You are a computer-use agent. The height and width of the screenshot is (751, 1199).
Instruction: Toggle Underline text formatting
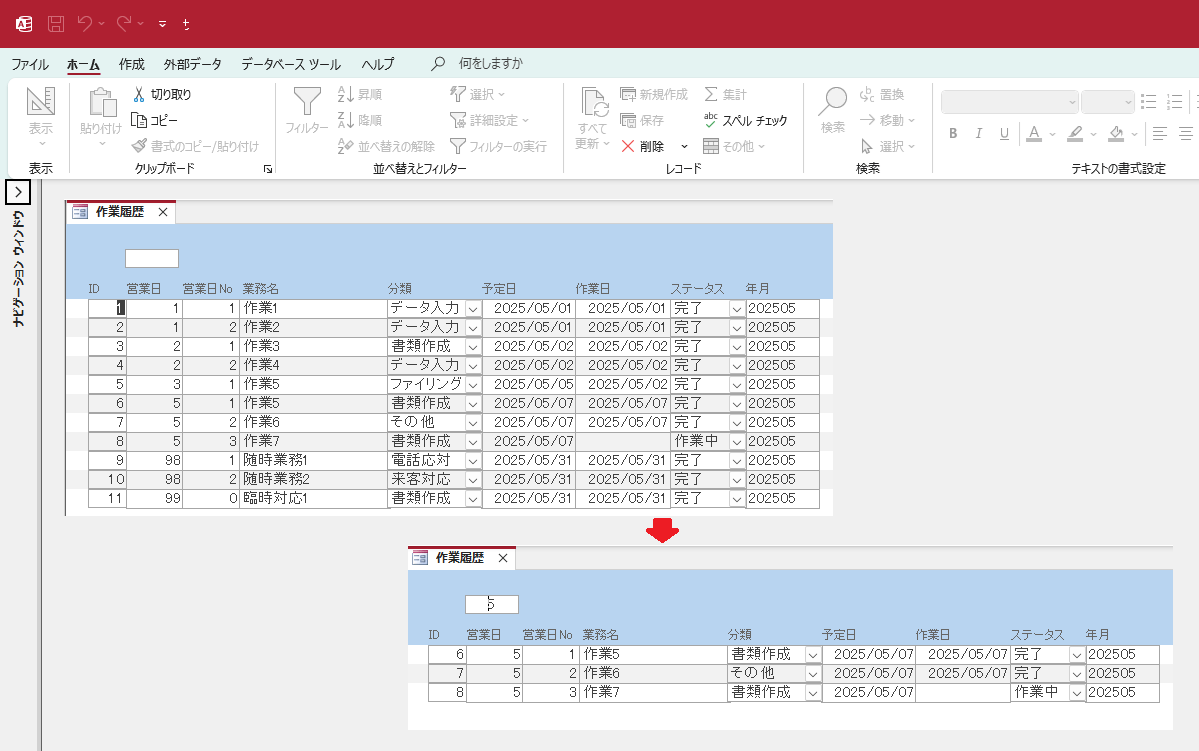1005,133
